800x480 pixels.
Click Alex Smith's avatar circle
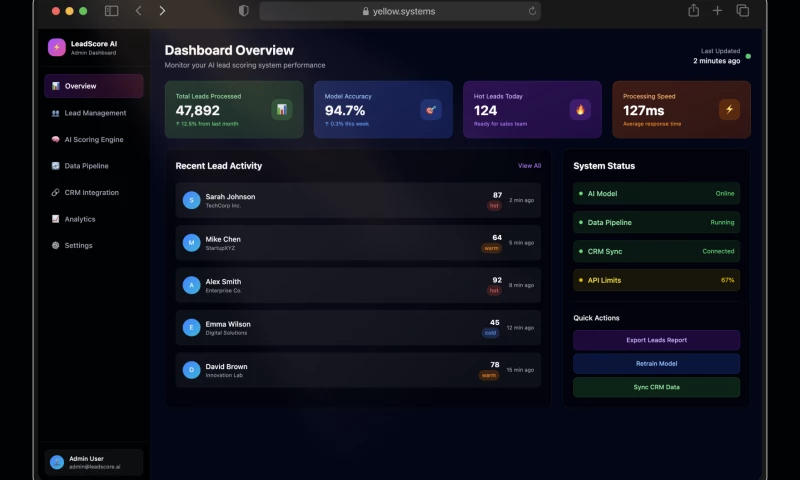click(x=191, y=285)
